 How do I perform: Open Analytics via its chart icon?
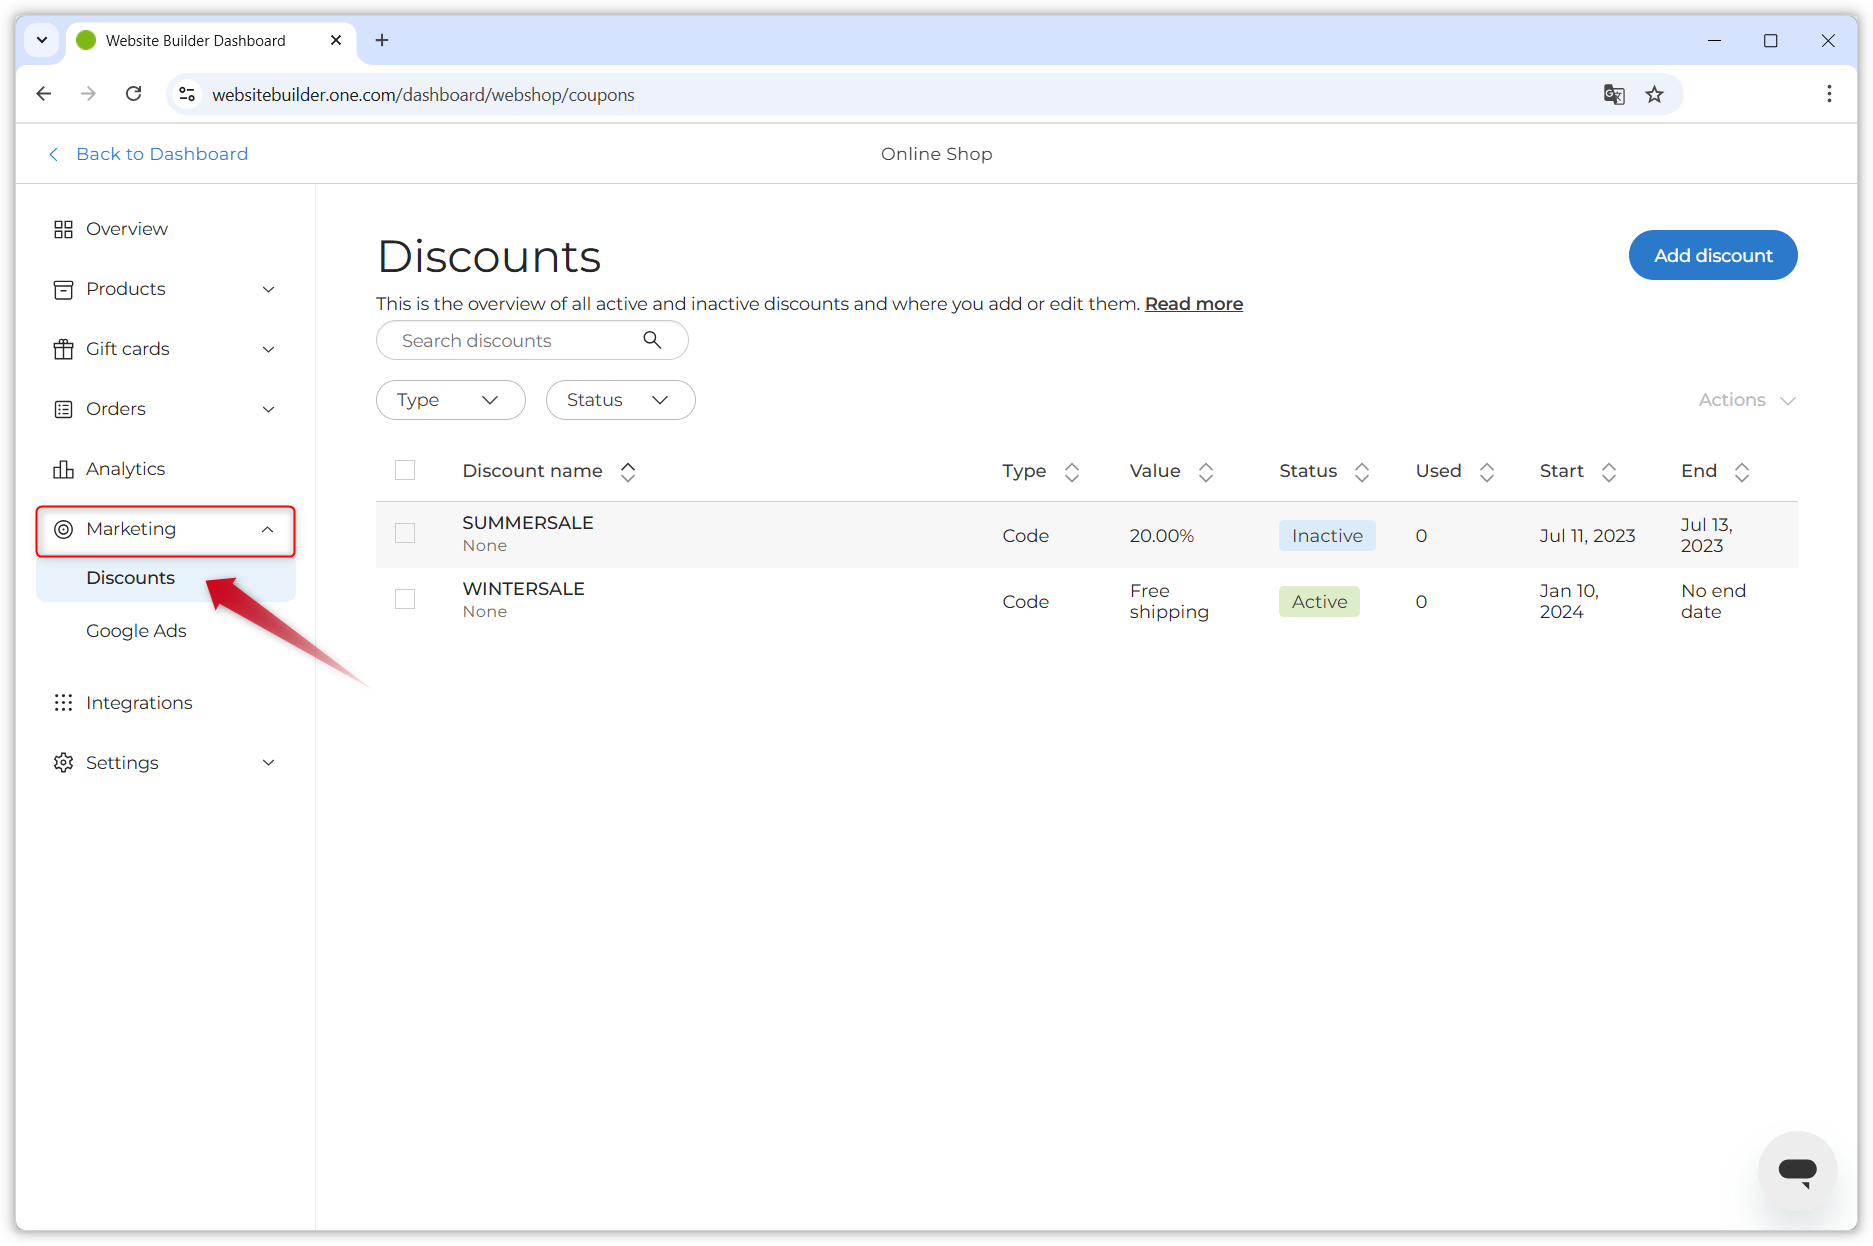[63, 468]
